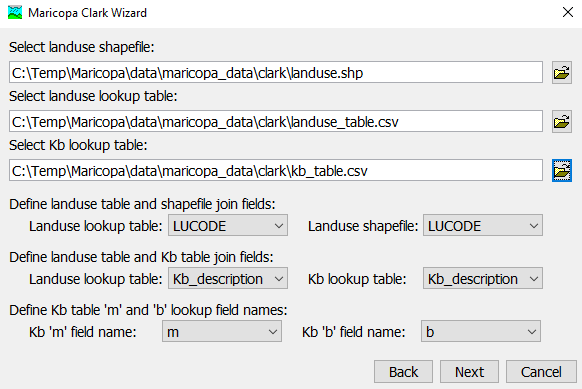The width and height of the screenshot is (582, 389).
Task: Close the Maricopa Clark Wizard window
Action: click(x=568, y=12)
